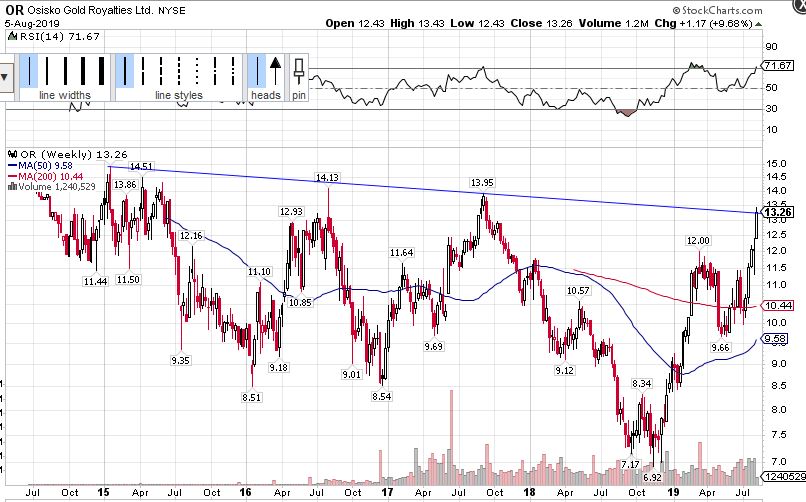This screenshot has height=502, width=806.
Task: Click the 13.95 high price label
Action: 482,183
